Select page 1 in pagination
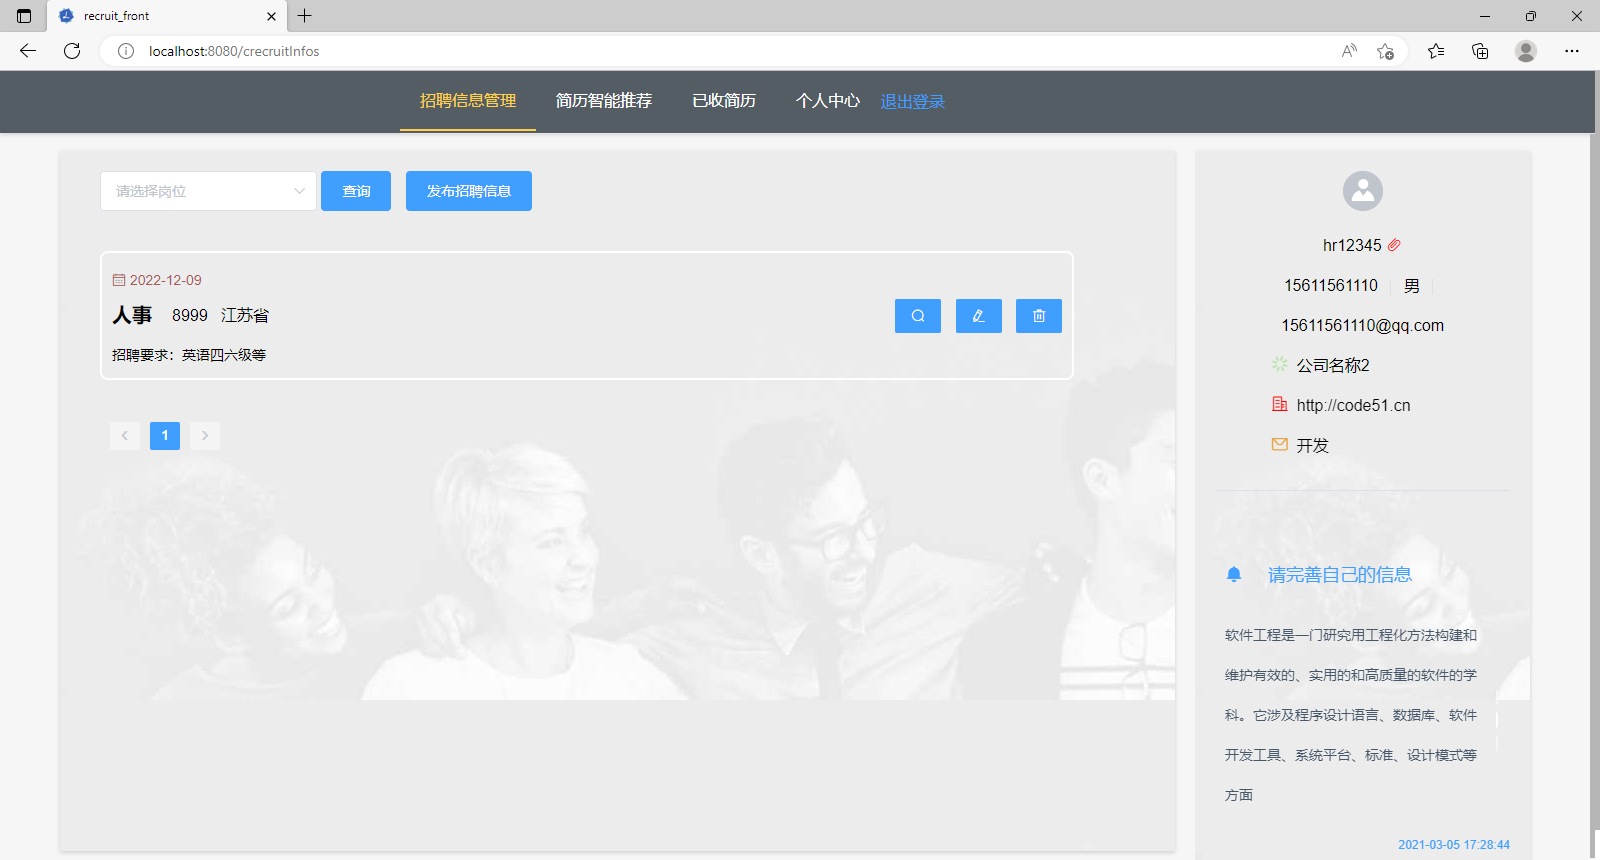This screenshot has height=860, width=1600. click(165, 435)
